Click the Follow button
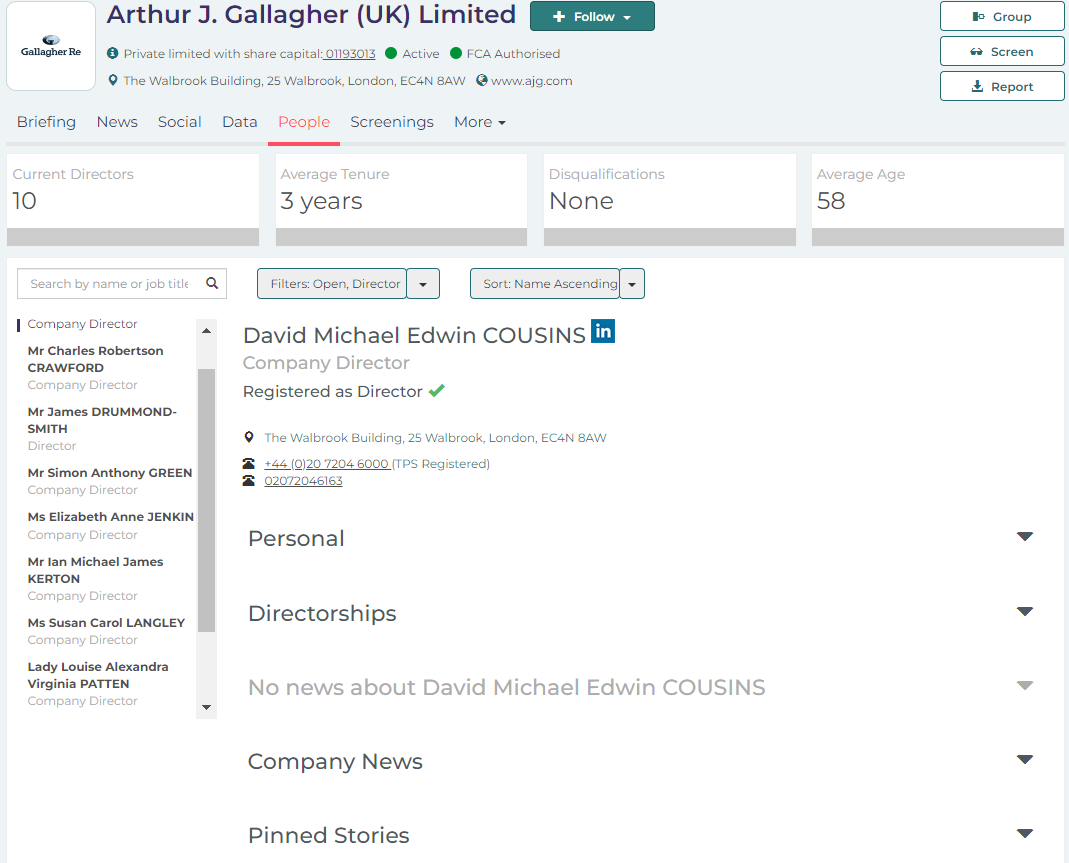 pos(592,16)
